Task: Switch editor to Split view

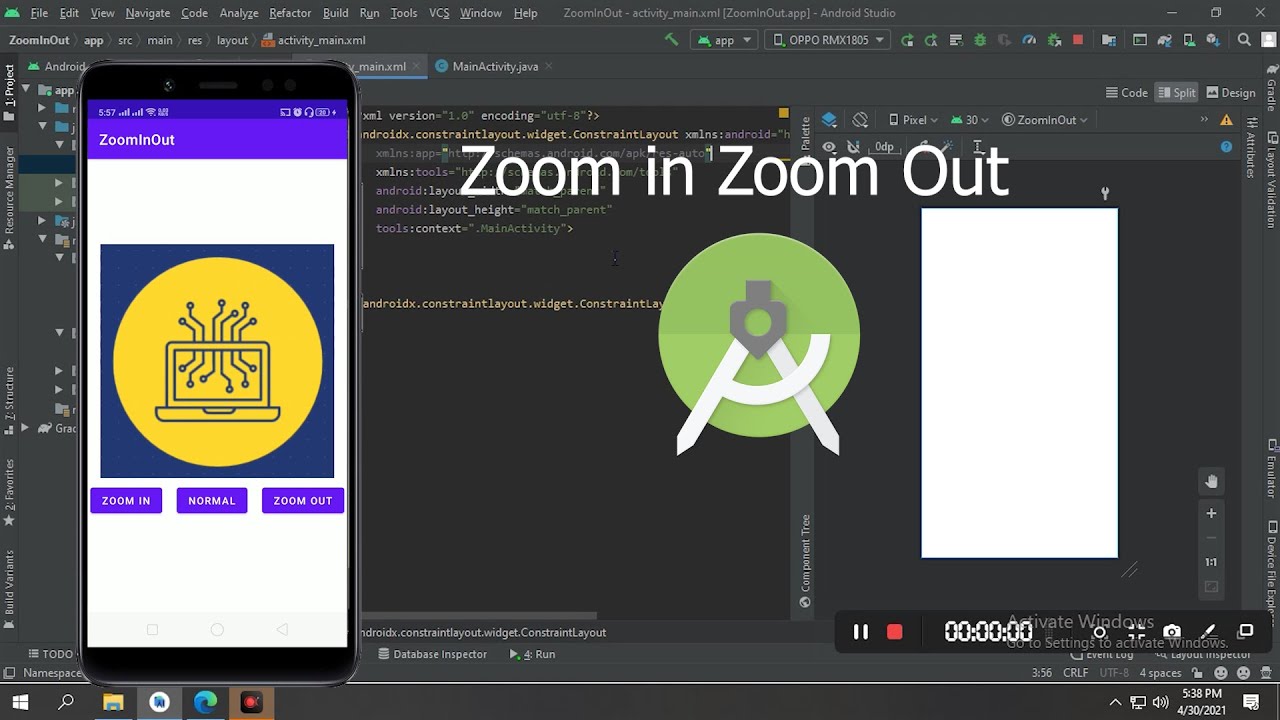Action: click(1176, 92)
